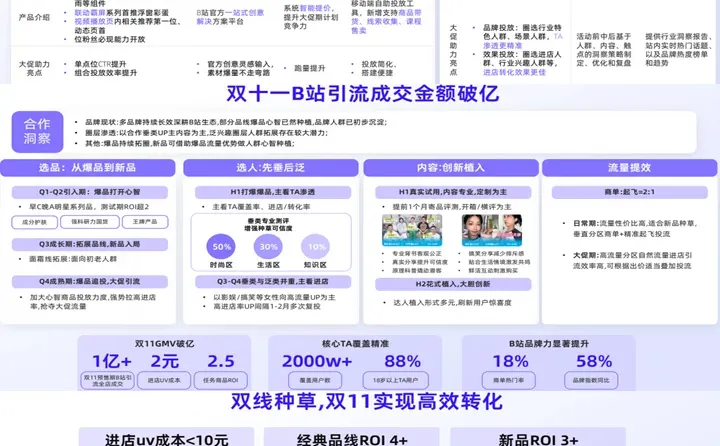Viewport: 720px width, 446px height.
Task: Click the Q4成熟期 section bar
Action: [x=90, y=281]
